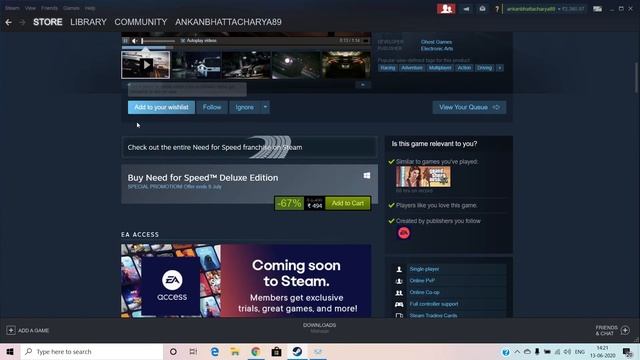Open the Single-player feature link
This screenshot has height=360, width=640.
[x=424, y=269]
